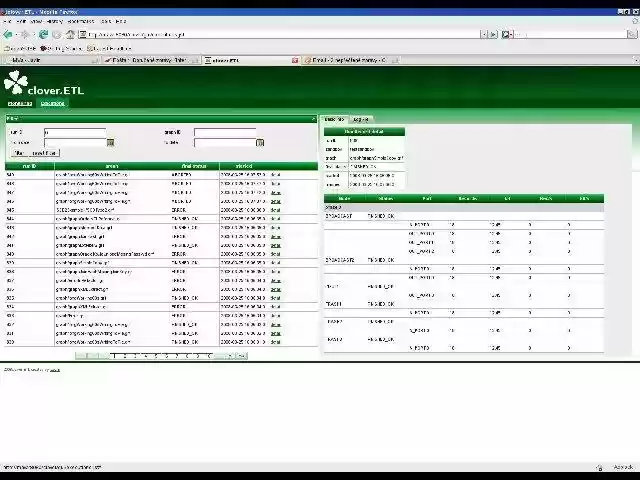Open the History menu in the menu bar
This screenshot has width=640, height=480.
click(x=54, y=21)
